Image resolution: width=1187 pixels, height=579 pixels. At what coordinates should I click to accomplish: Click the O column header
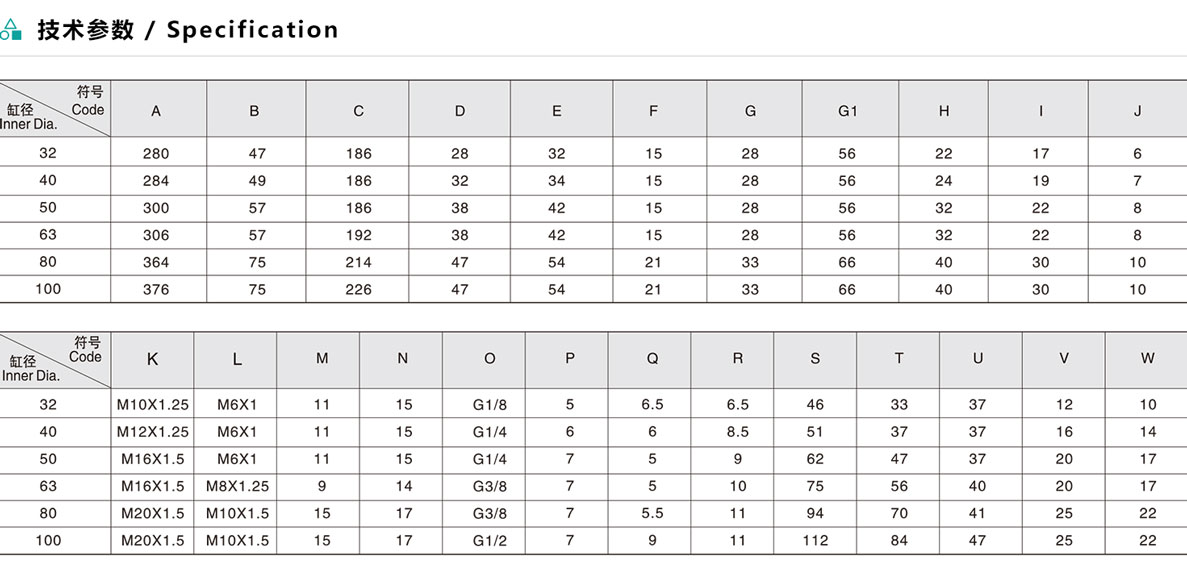coord(489,359)
